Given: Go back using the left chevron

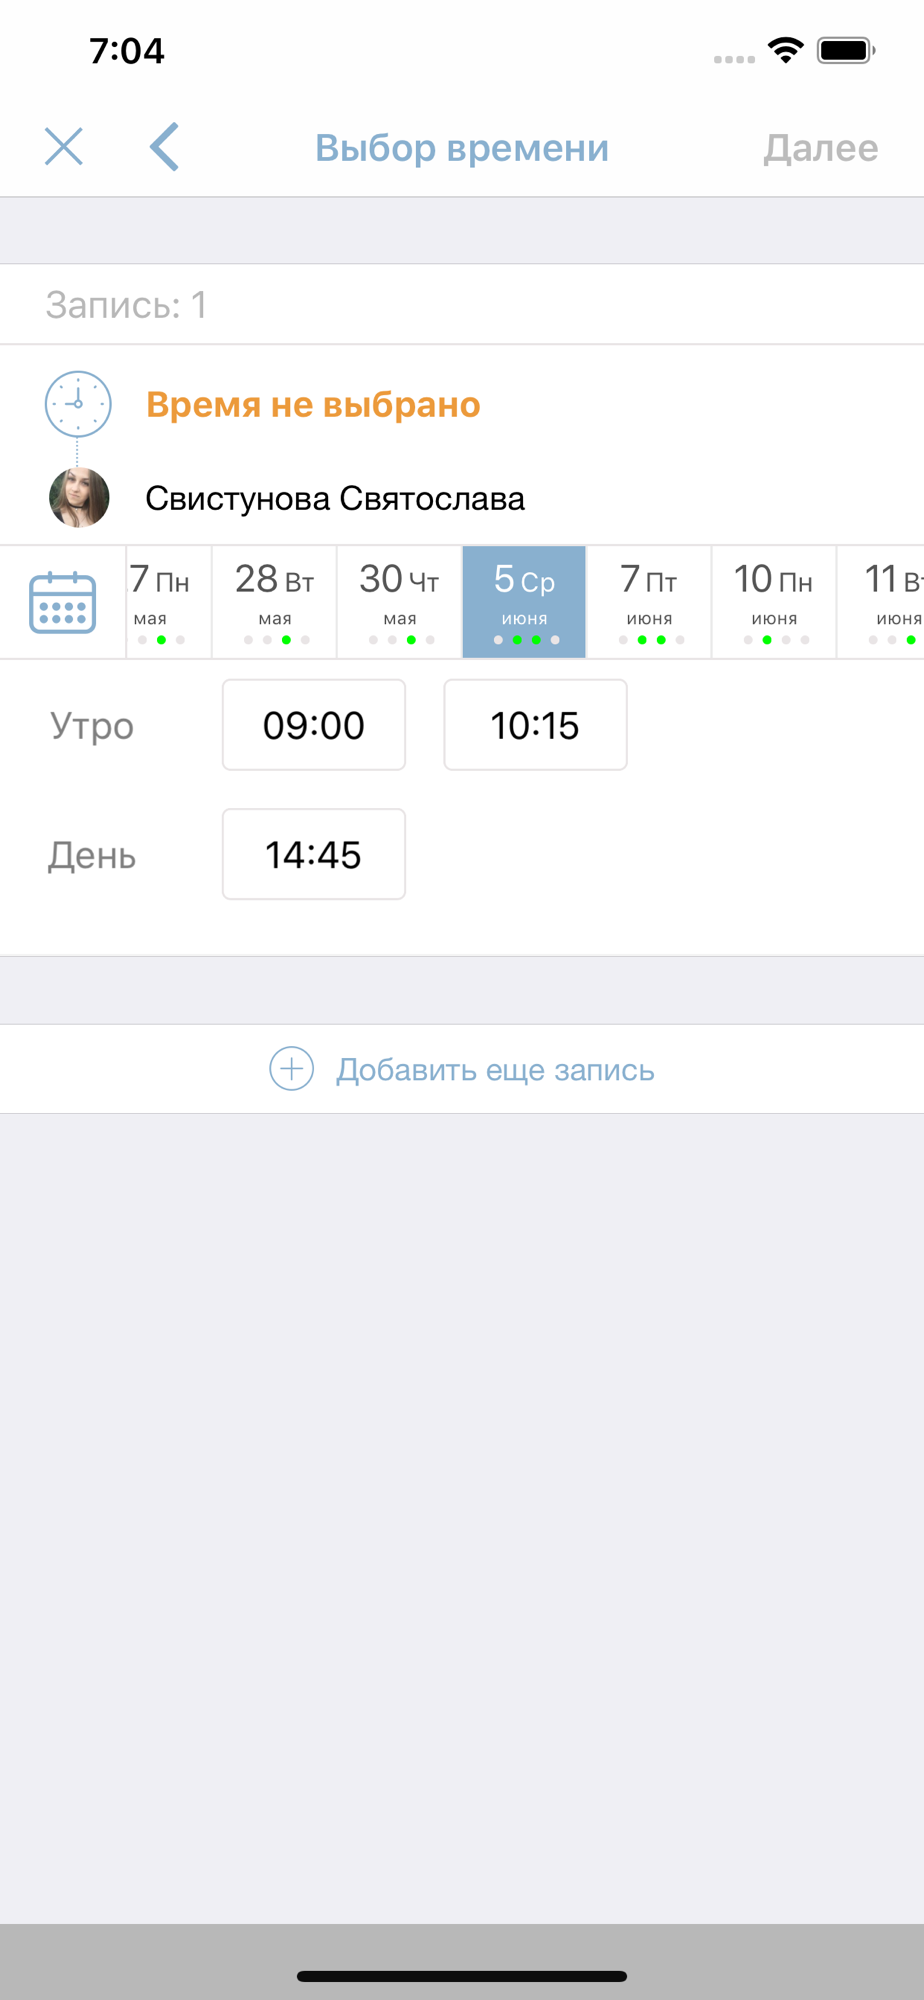Looking at the screenshot, I should (164, 147).
